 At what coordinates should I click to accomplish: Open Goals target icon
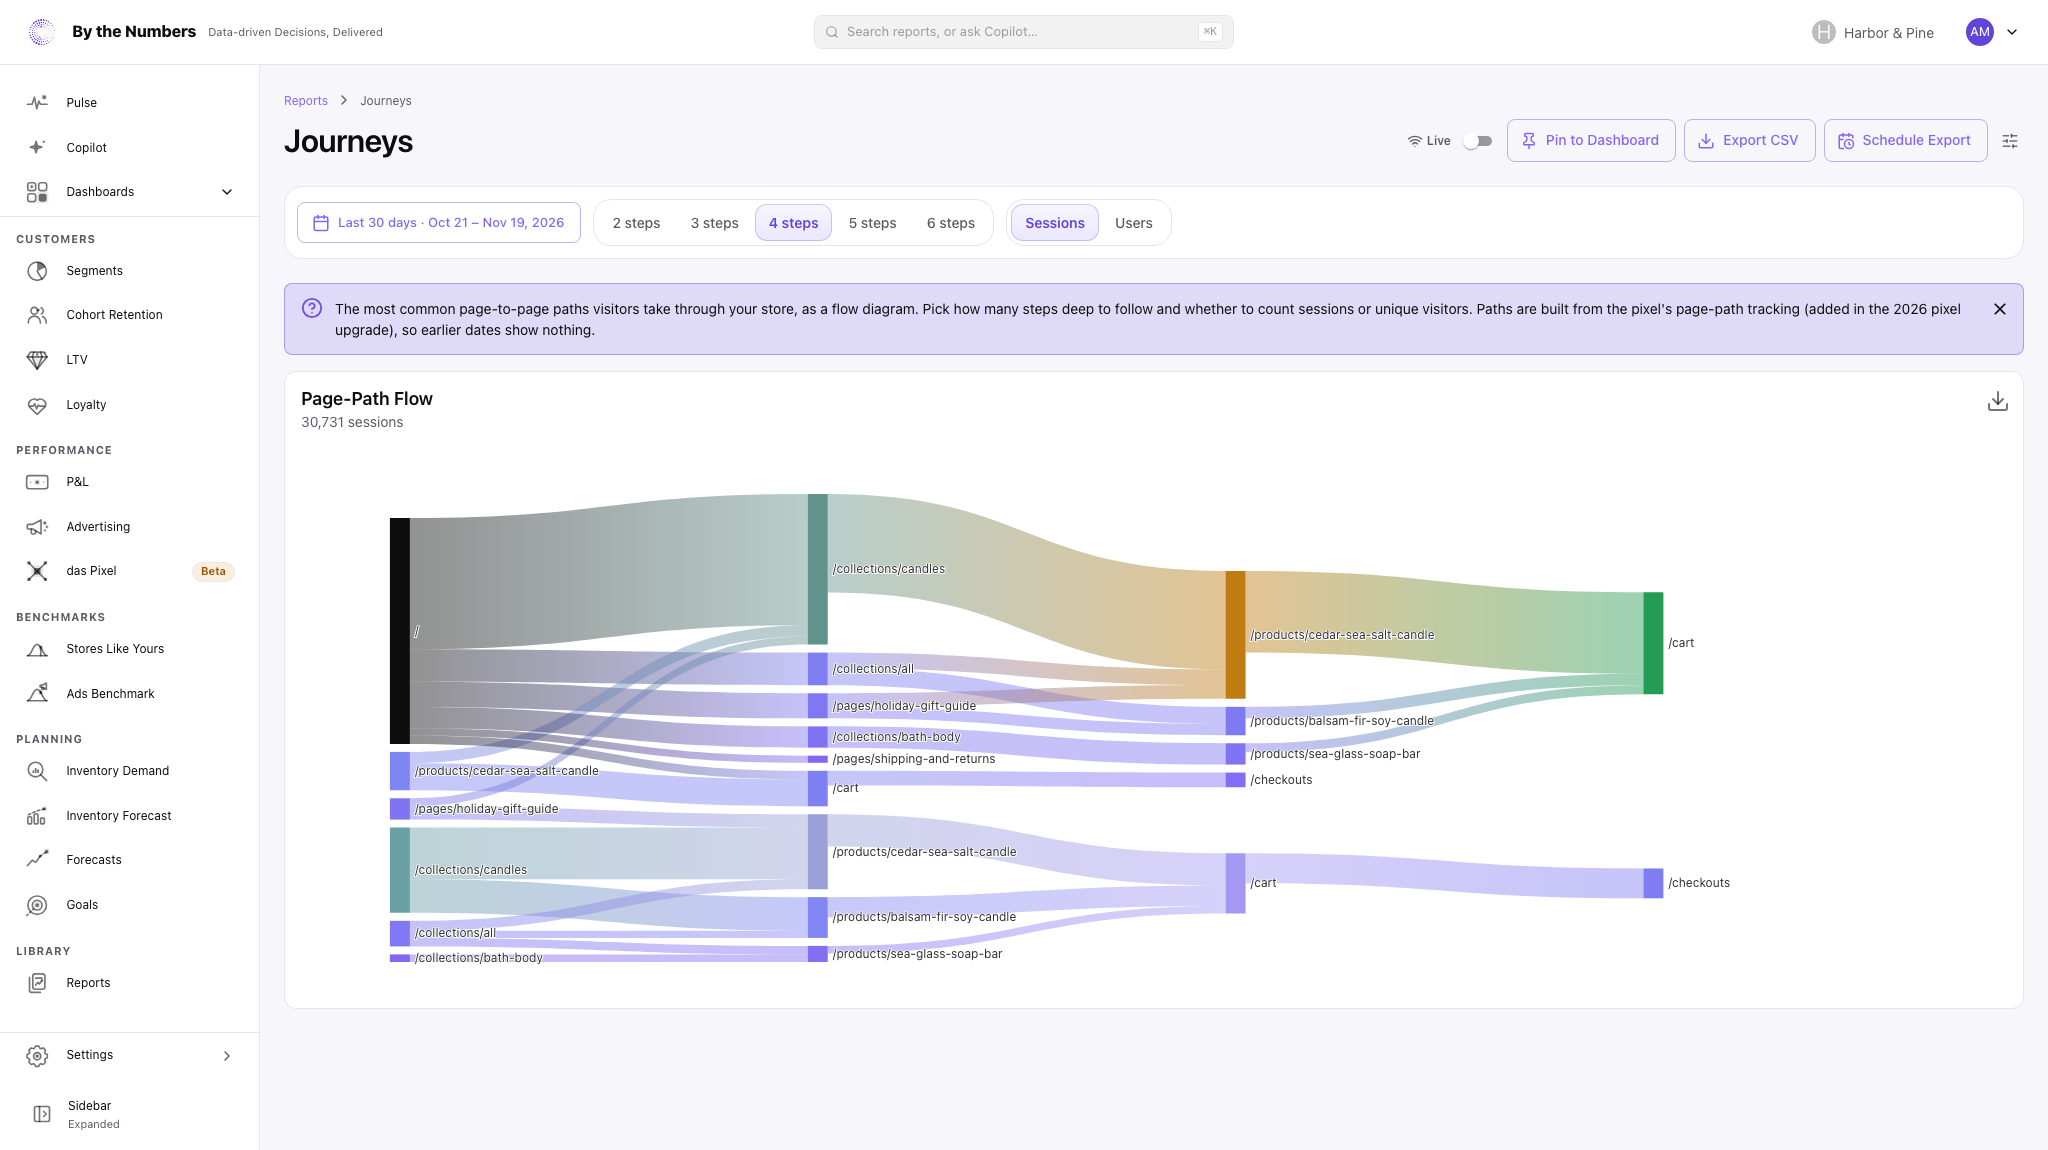point(37,905)
